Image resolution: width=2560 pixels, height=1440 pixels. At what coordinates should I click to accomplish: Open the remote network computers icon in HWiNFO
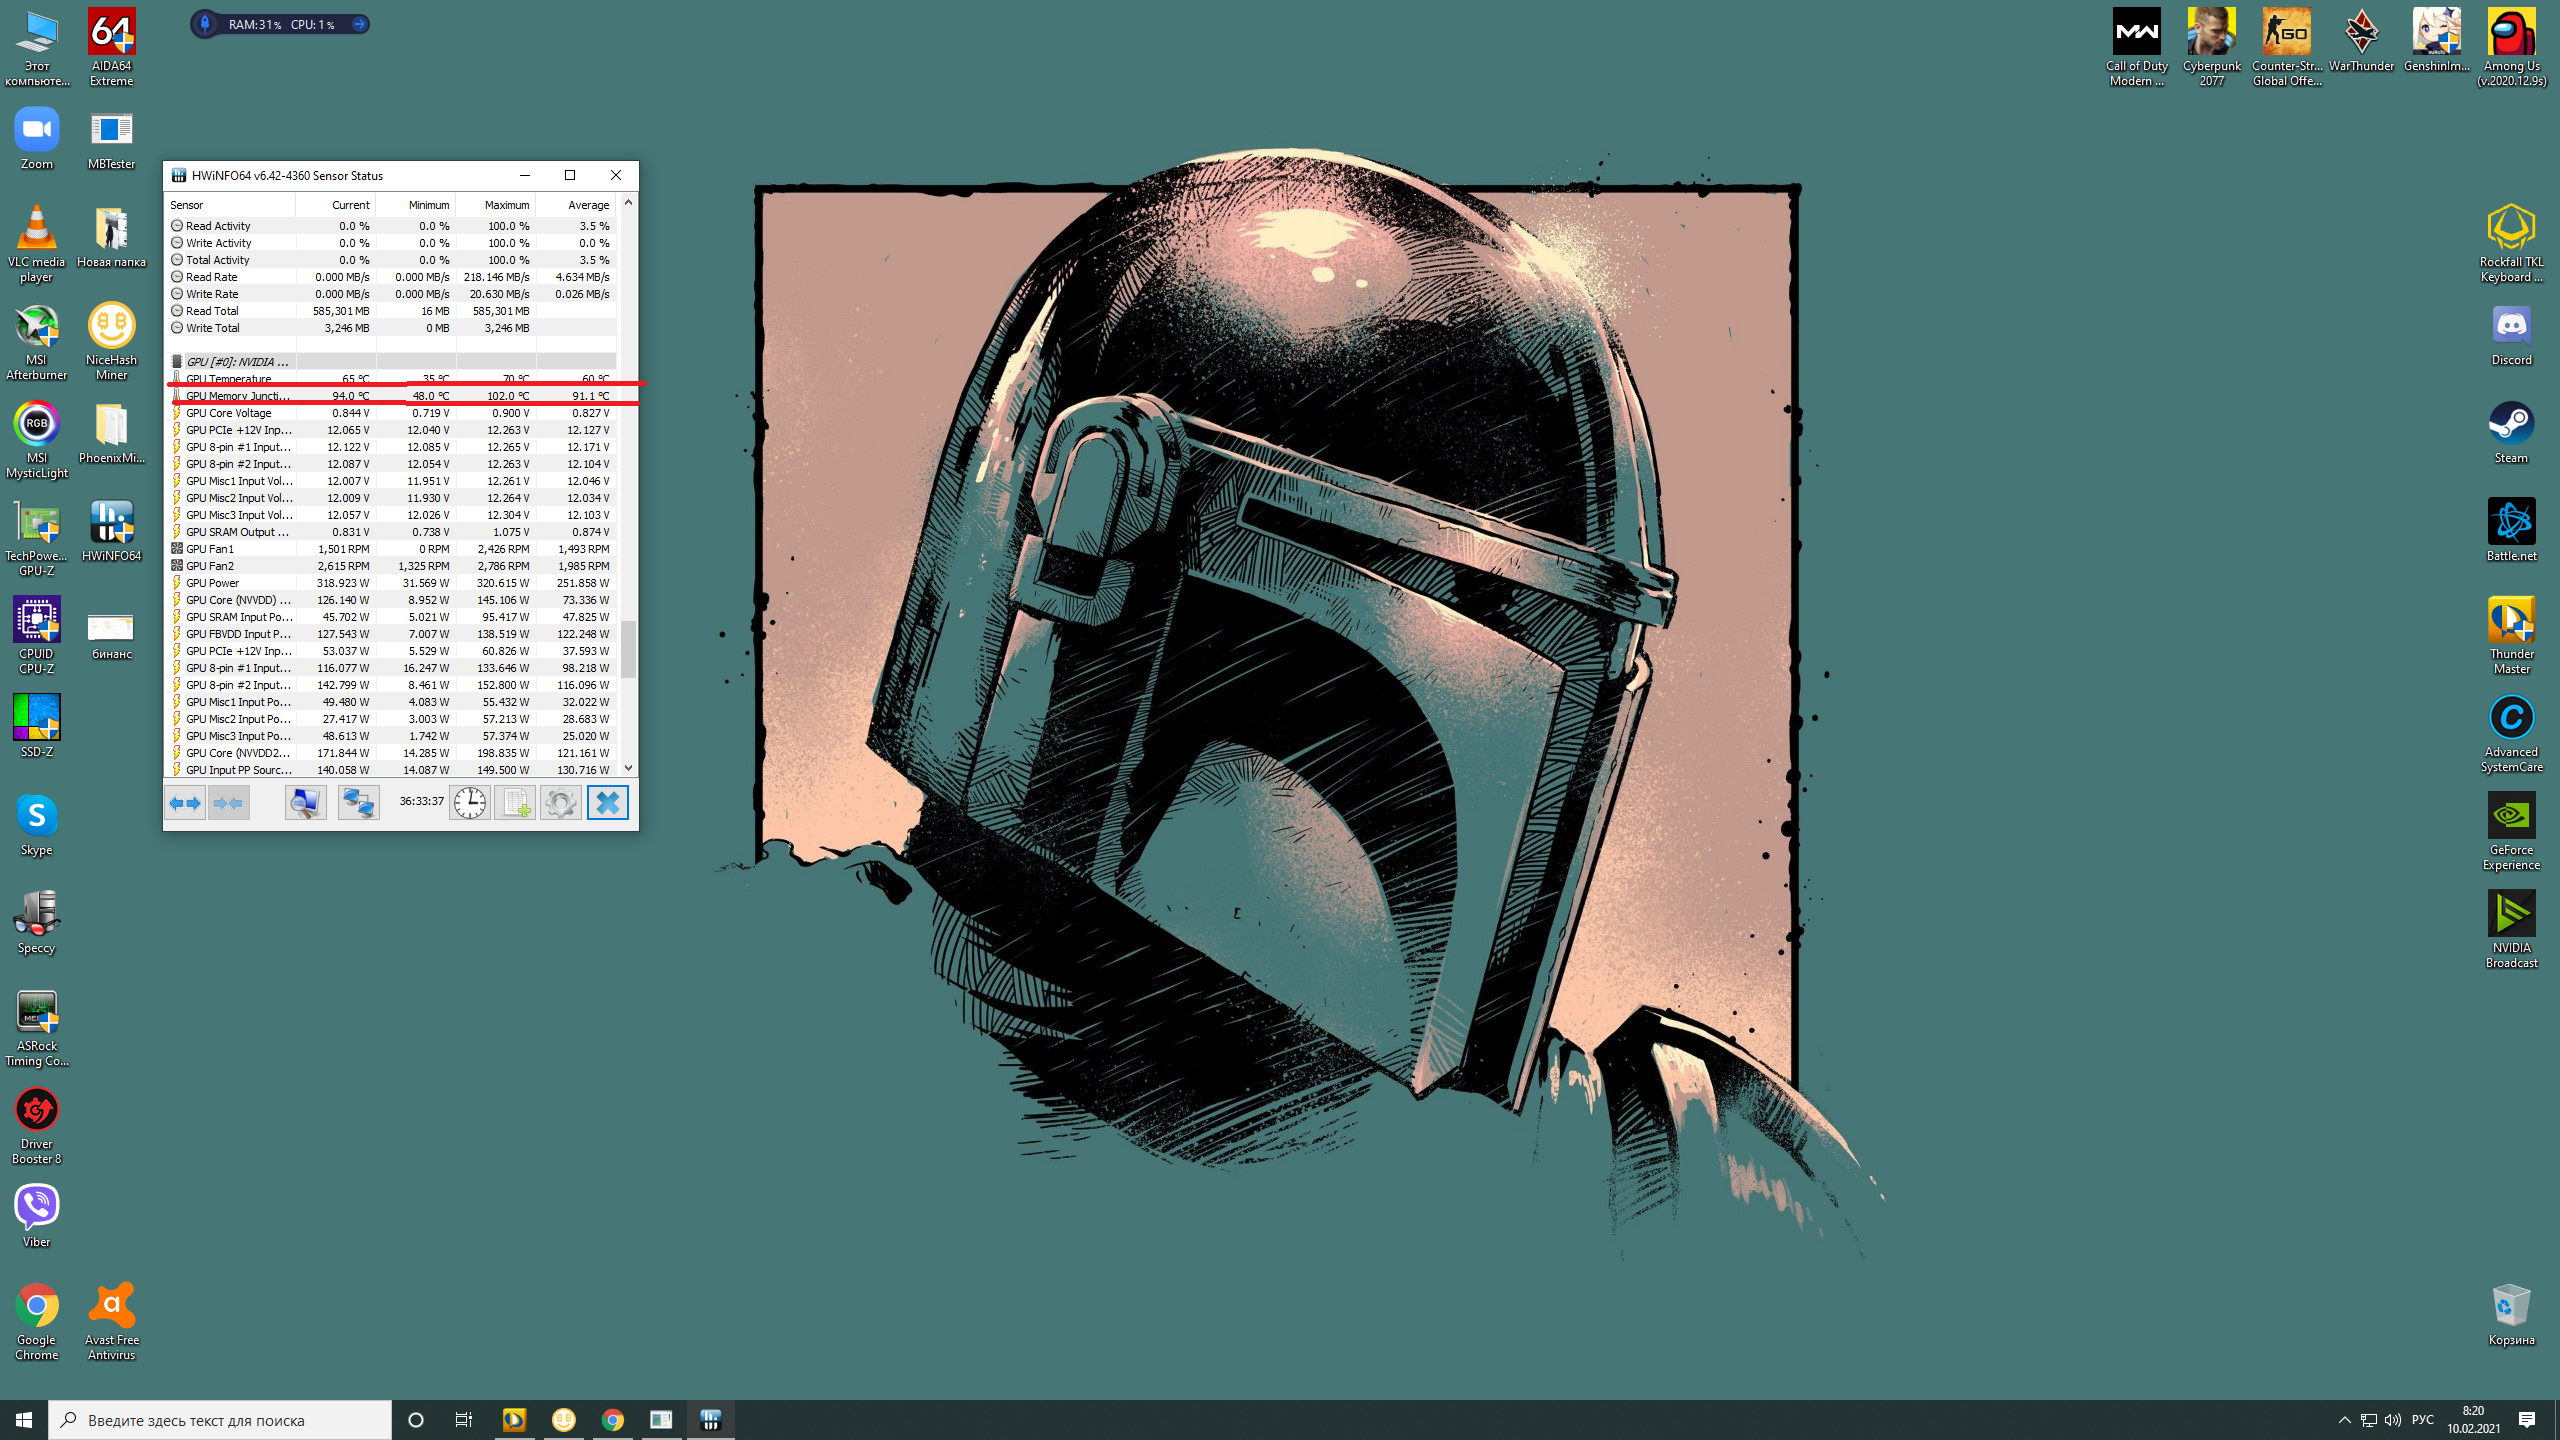click(x=358, y=803)
